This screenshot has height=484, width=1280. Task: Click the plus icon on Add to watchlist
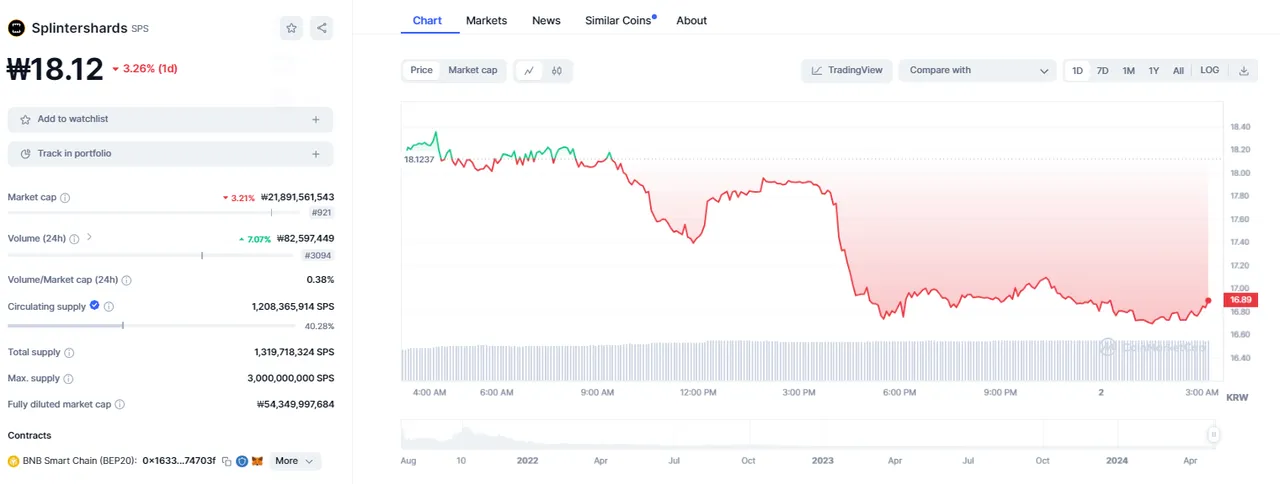[x=316, y=120]
